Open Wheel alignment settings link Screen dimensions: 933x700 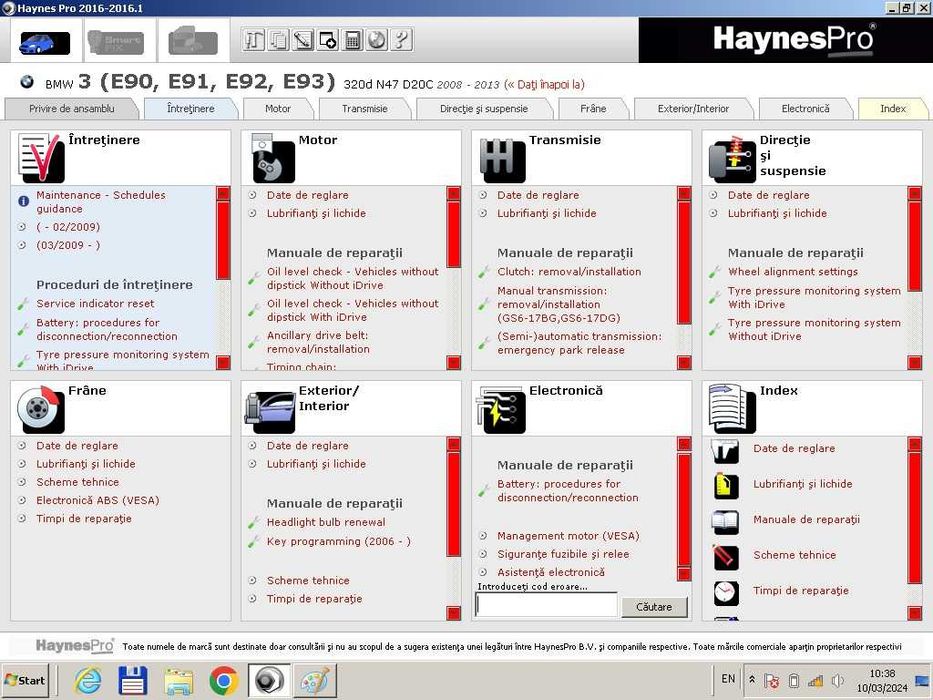793,271
